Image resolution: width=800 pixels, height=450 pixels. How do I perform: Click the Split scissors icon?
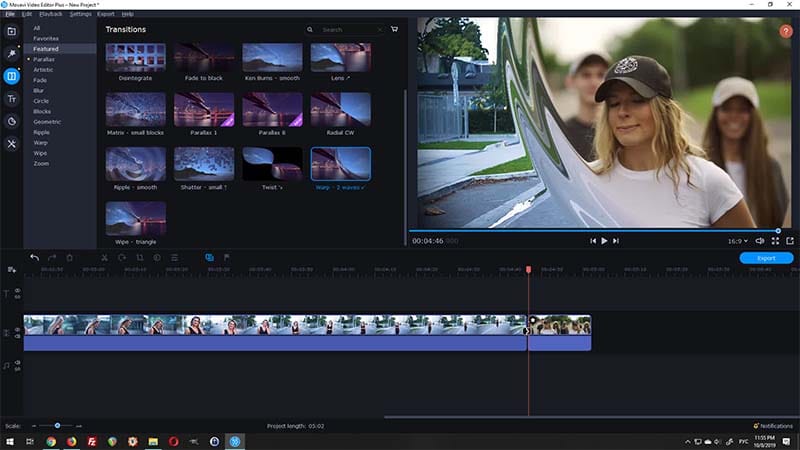(x=104, y=258)
